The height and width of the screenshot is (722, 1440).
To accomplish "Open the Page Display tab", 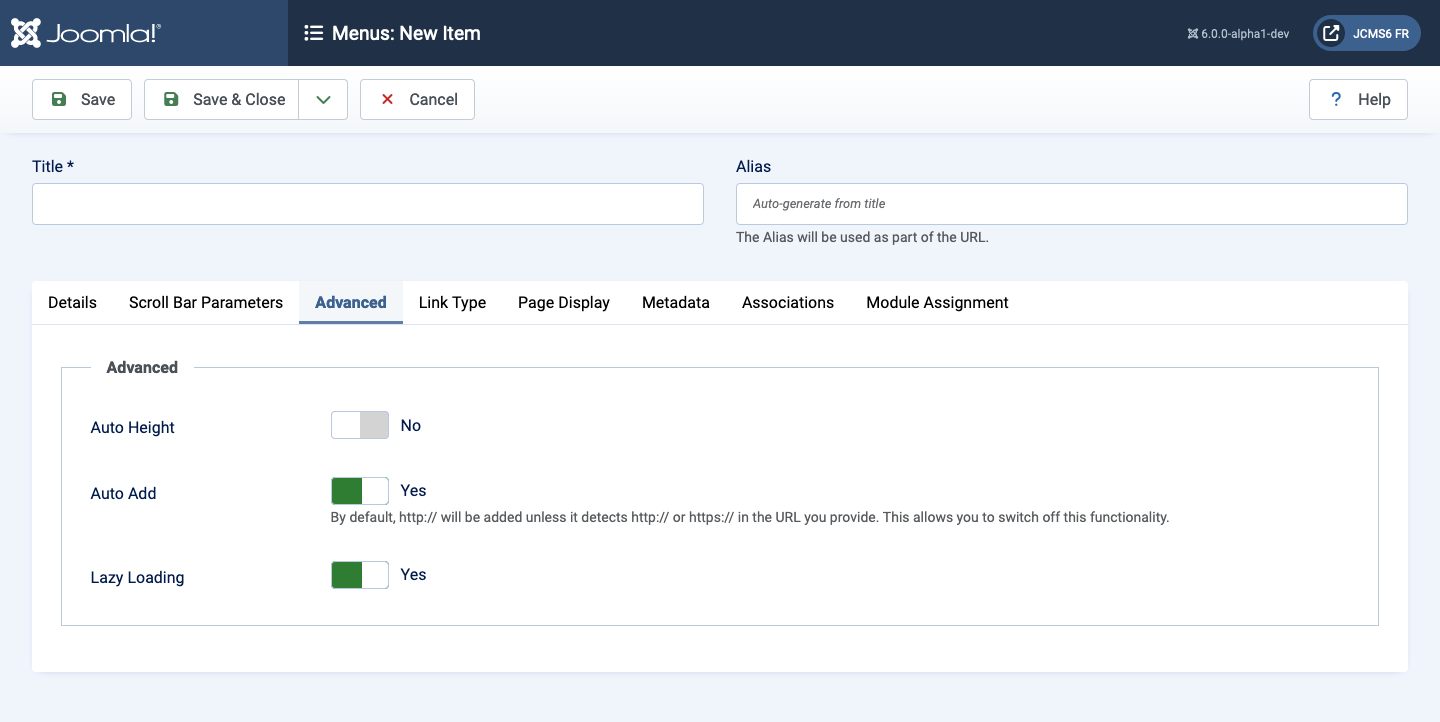I will (x=564, y=302).
